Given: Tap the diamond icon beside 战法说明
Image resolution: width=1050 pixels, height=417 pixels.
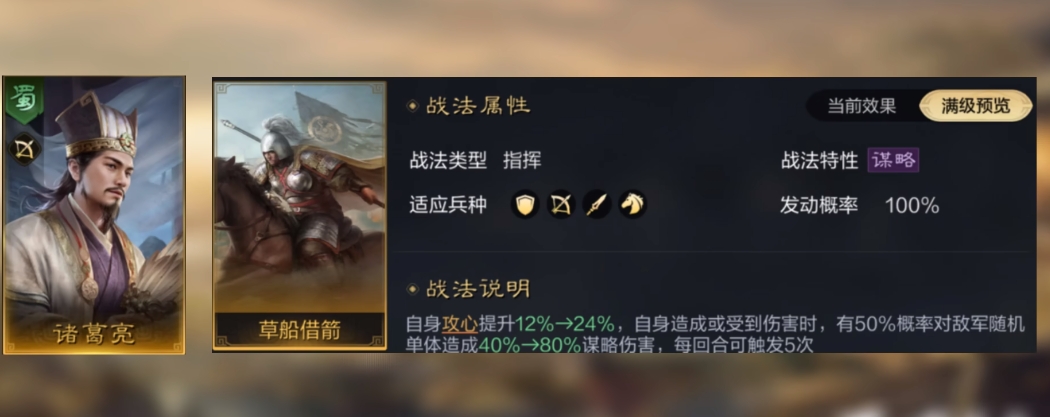Looking at the screenshot, I should tap(413, 289).
